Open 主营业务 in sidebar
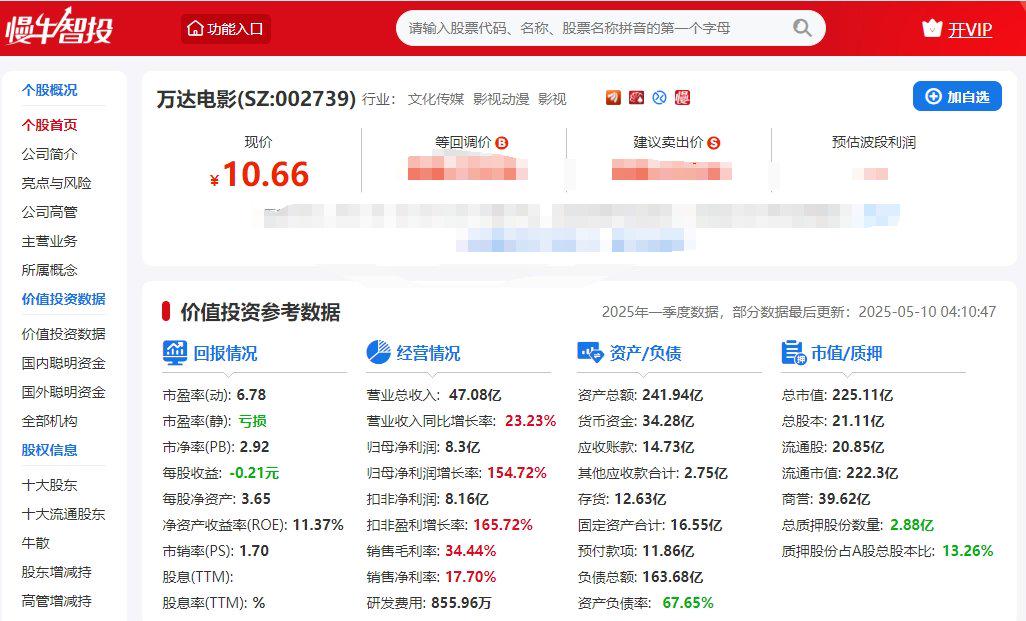Viewport: 1026px width, 621px height. 50,241
